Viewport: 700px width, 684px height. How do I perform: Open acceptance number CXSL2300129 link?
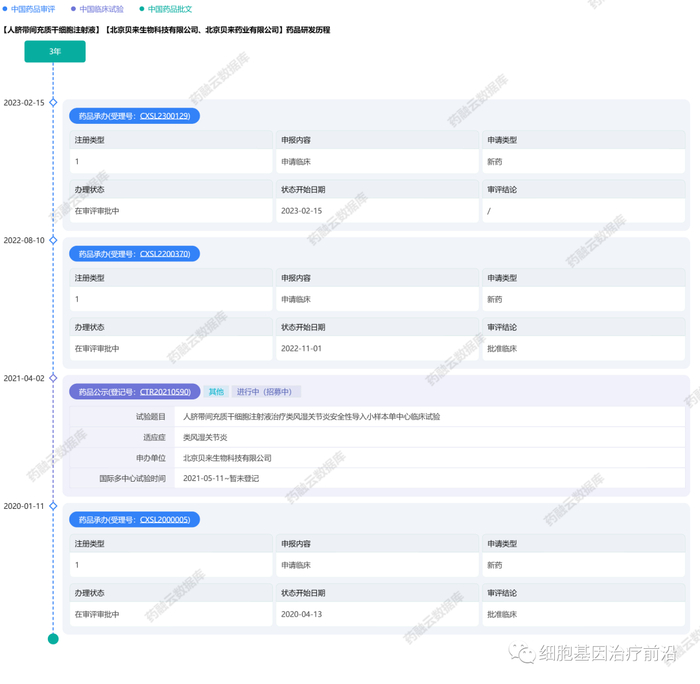pos(165,116)
